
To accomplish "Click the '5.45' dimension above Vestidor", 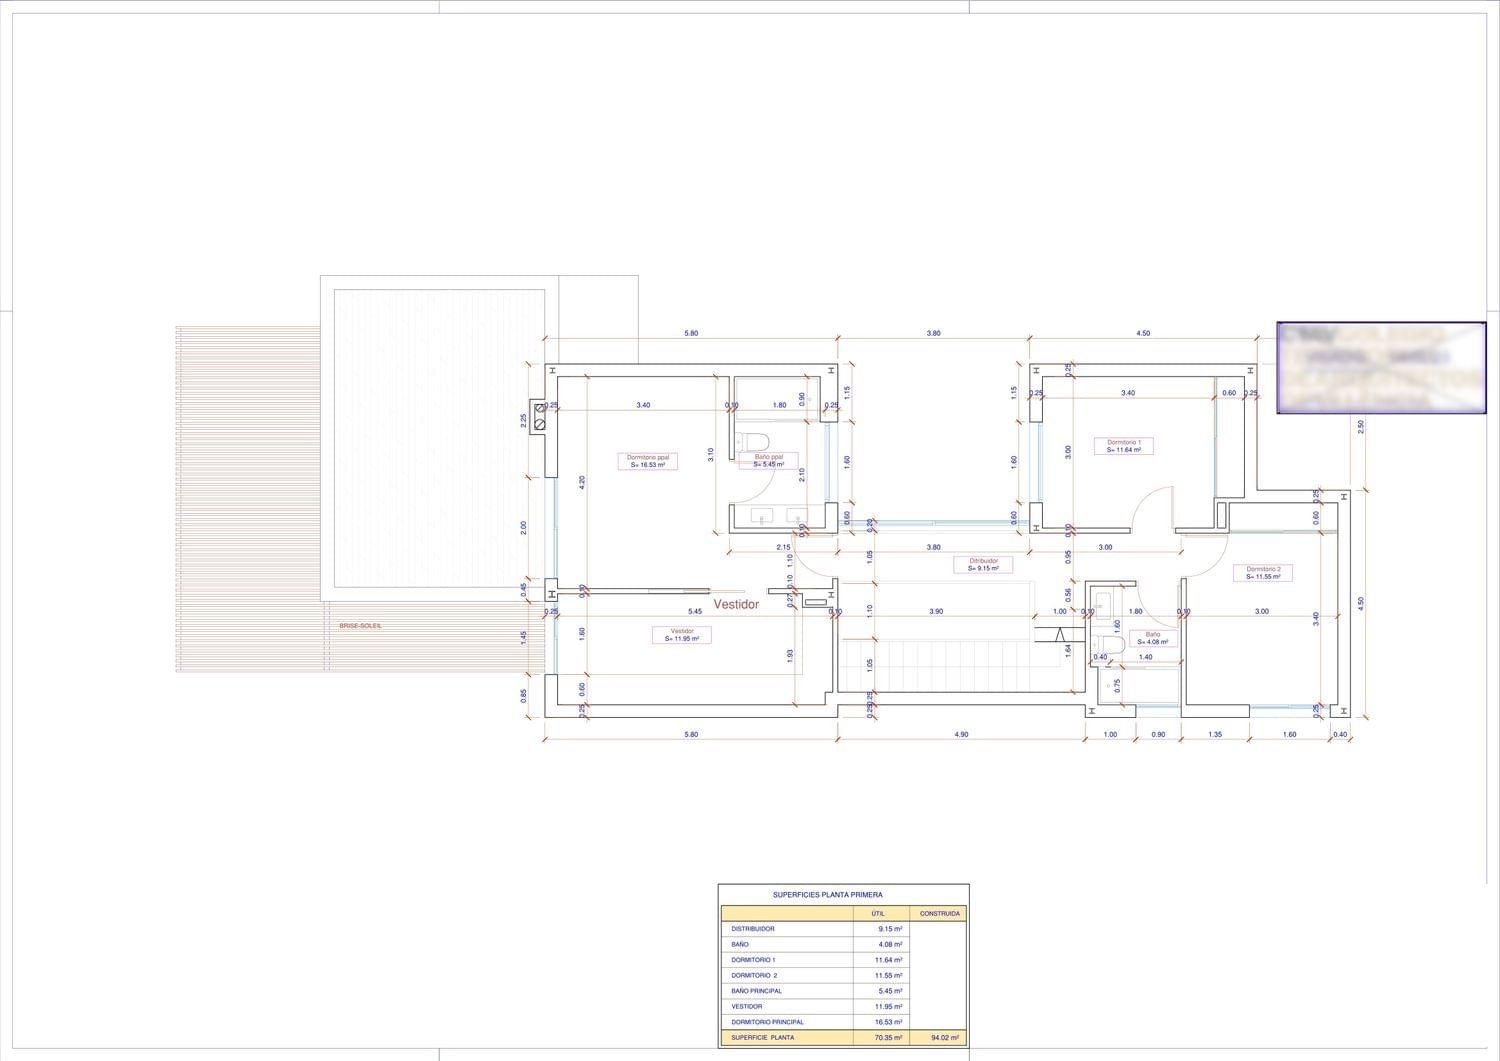I will tap(695, 611).
